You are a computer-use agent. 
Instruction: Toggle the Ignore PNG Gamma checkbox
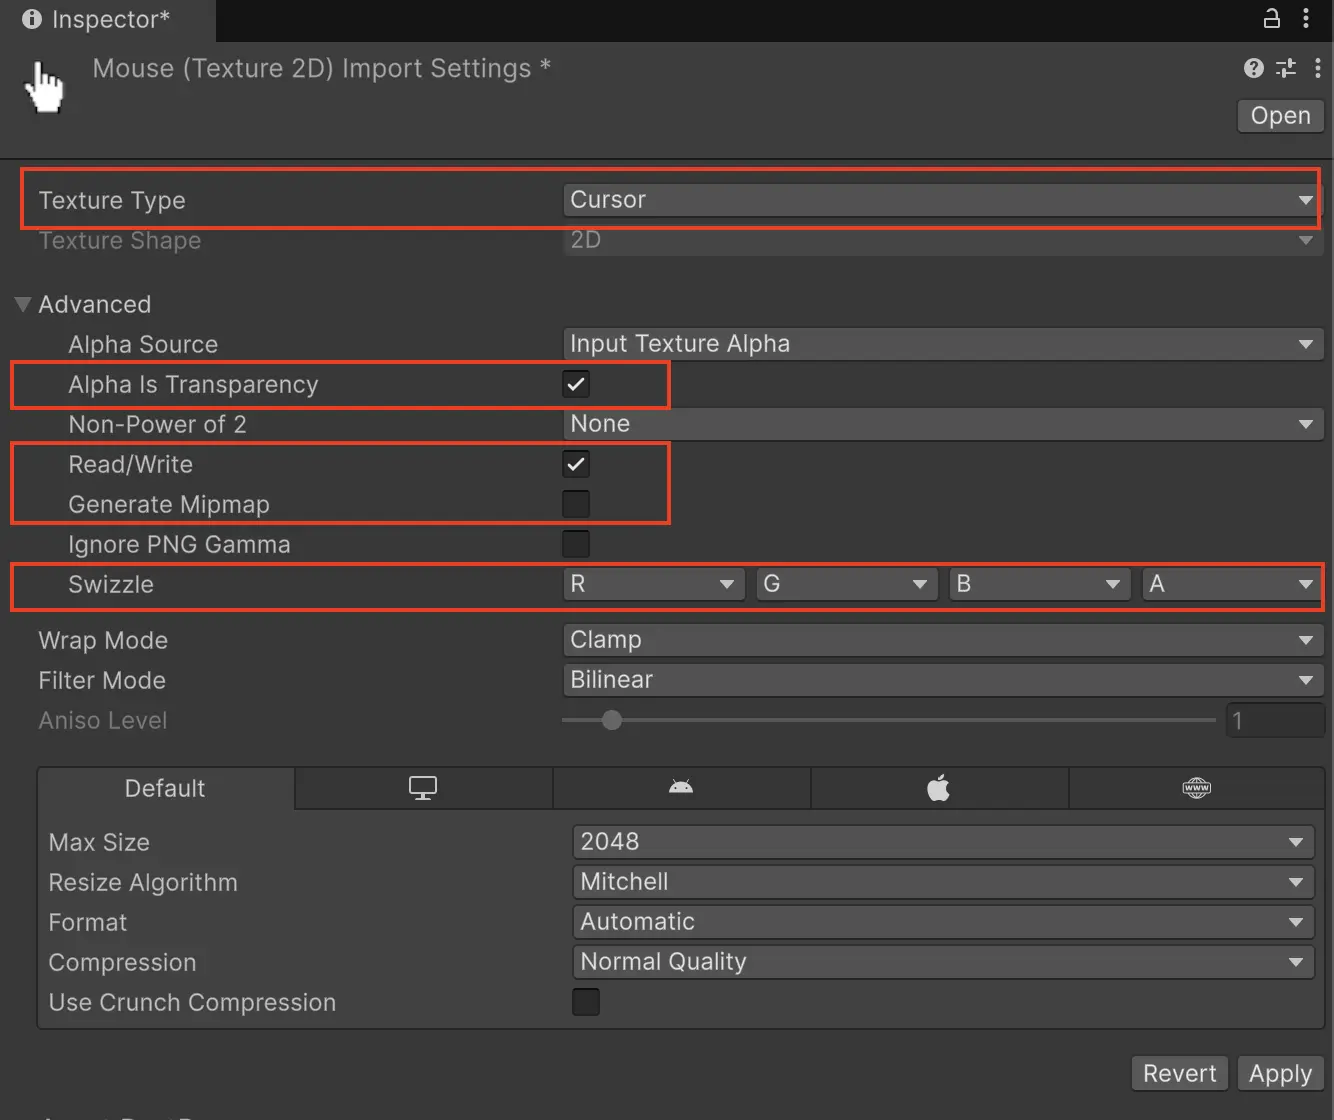tap(576, 544)
